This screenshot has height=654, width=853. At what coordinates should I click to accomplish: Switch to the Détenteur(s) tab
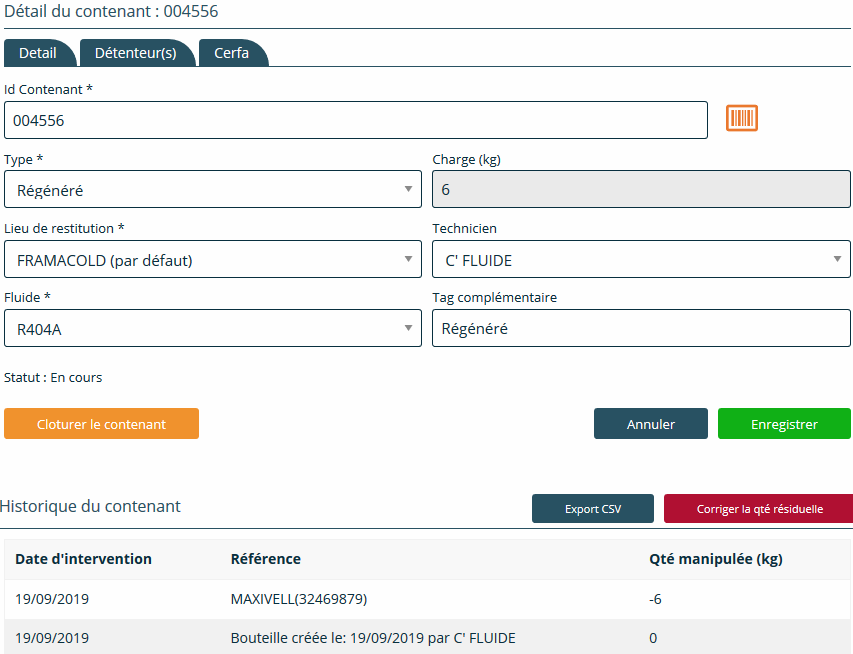[x=135, y=53]
